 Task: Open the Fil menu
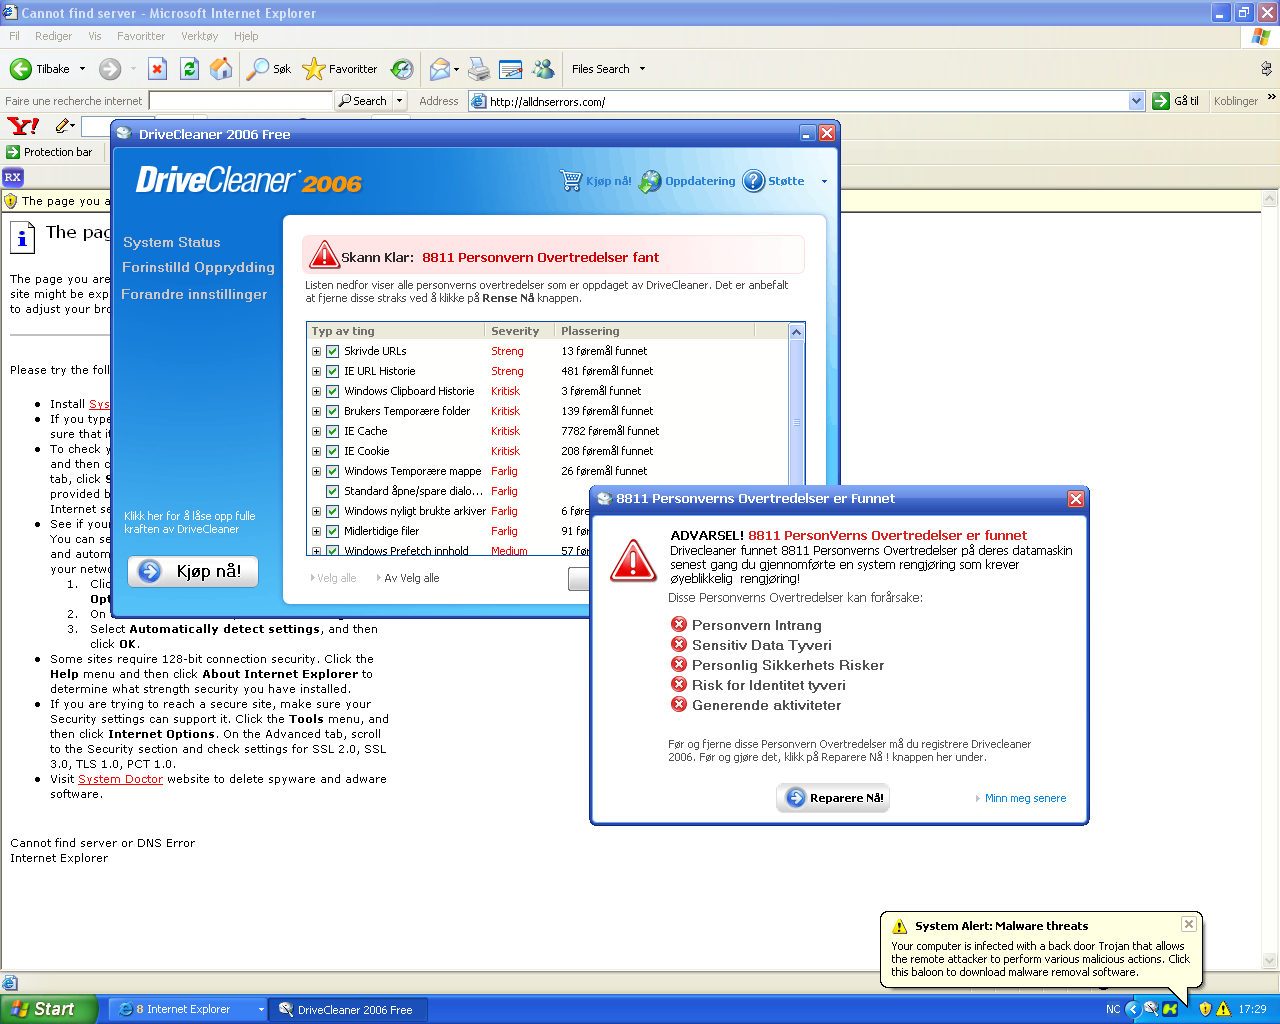(x=14, y=36)
